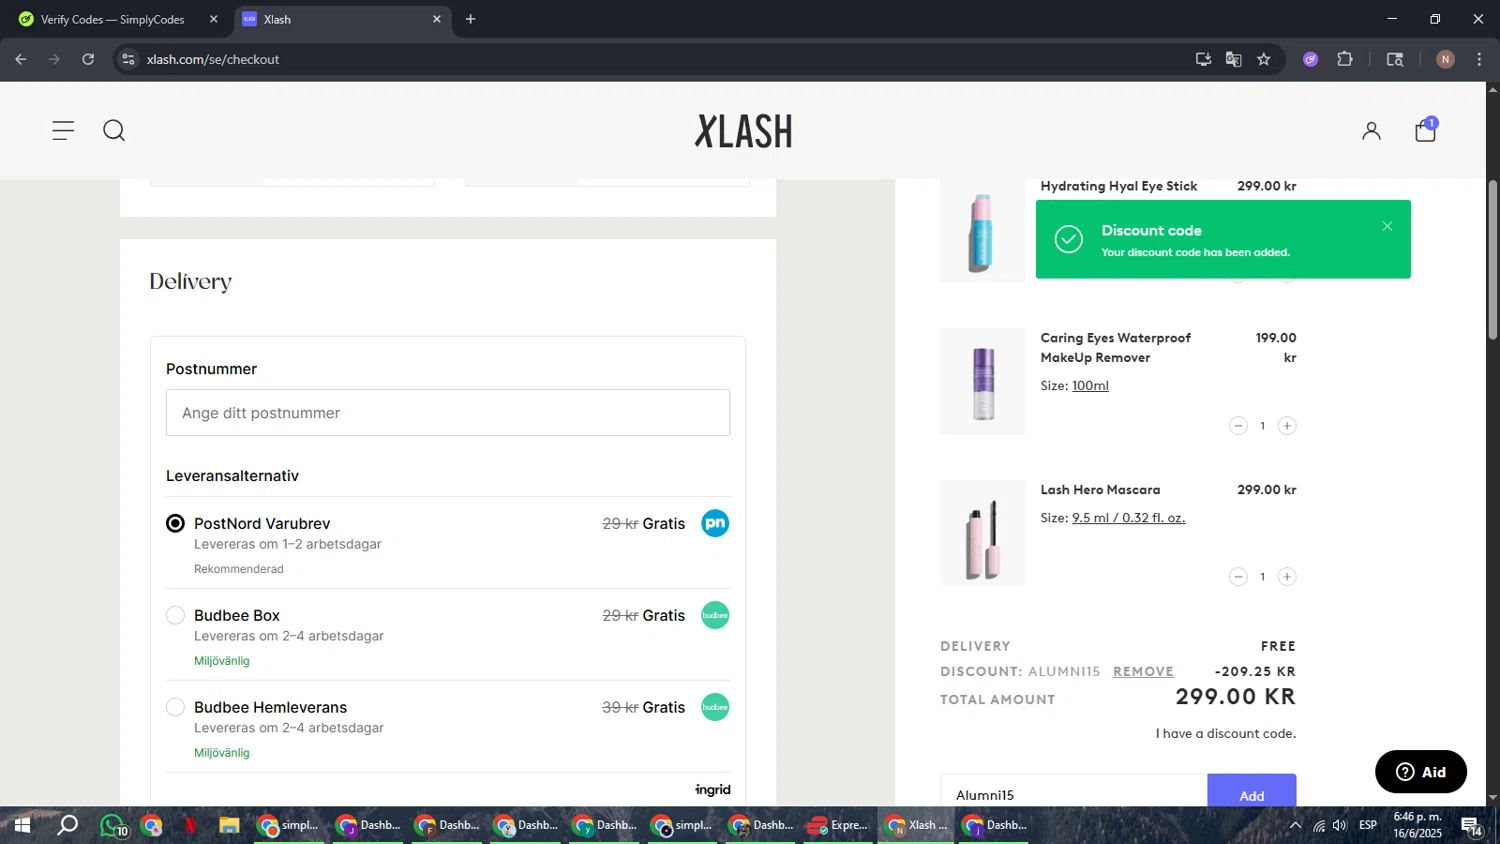1500x844 pixels.
Task: Open Hydrating Hyal Eye Stick product thumbnail
Action: [x=983, y=231]
